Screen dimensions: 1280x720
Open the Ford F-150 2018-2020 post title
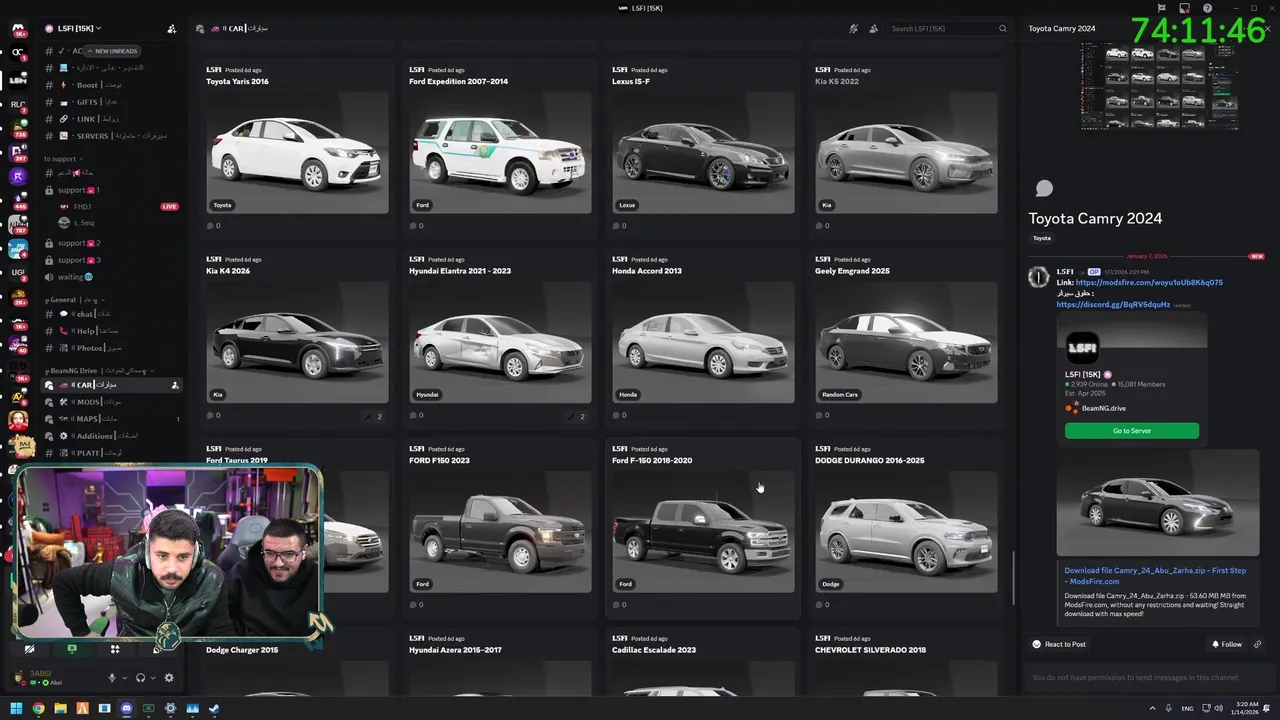[652, 460]
